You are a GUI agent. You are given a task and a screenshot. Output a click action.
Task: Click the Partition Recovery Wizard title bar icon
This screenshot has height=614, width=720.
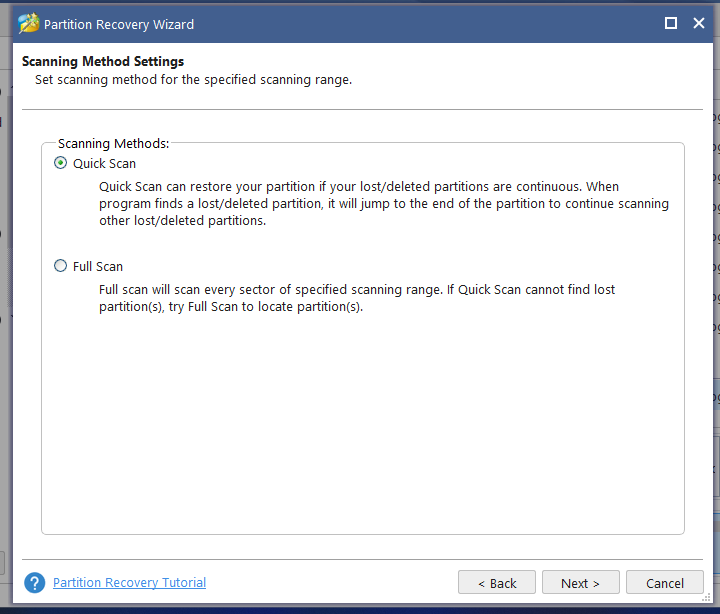(x=28, y=23)
